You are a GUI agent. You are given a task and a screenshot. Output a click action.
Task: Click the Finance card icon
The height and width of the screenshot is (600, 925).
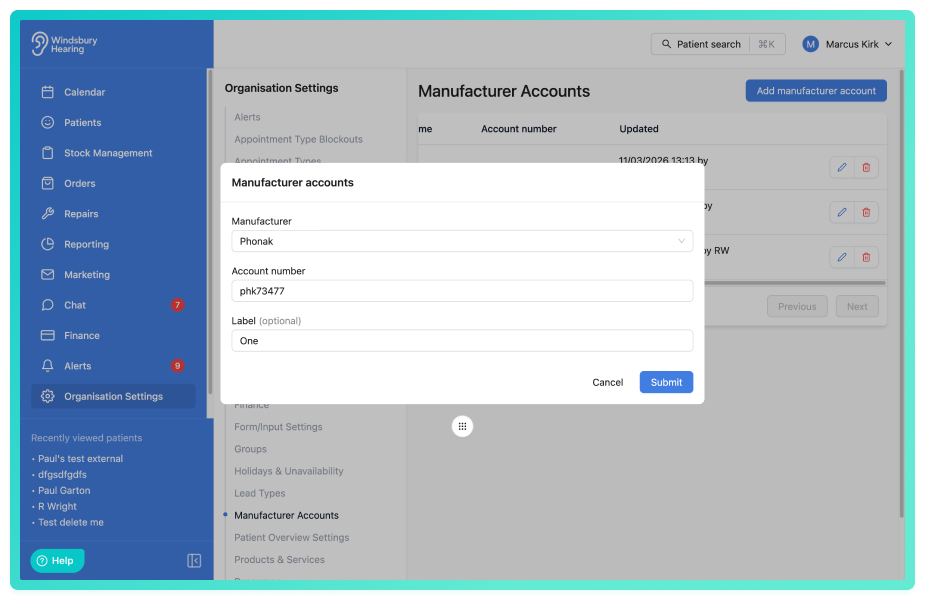pos(48,335)
